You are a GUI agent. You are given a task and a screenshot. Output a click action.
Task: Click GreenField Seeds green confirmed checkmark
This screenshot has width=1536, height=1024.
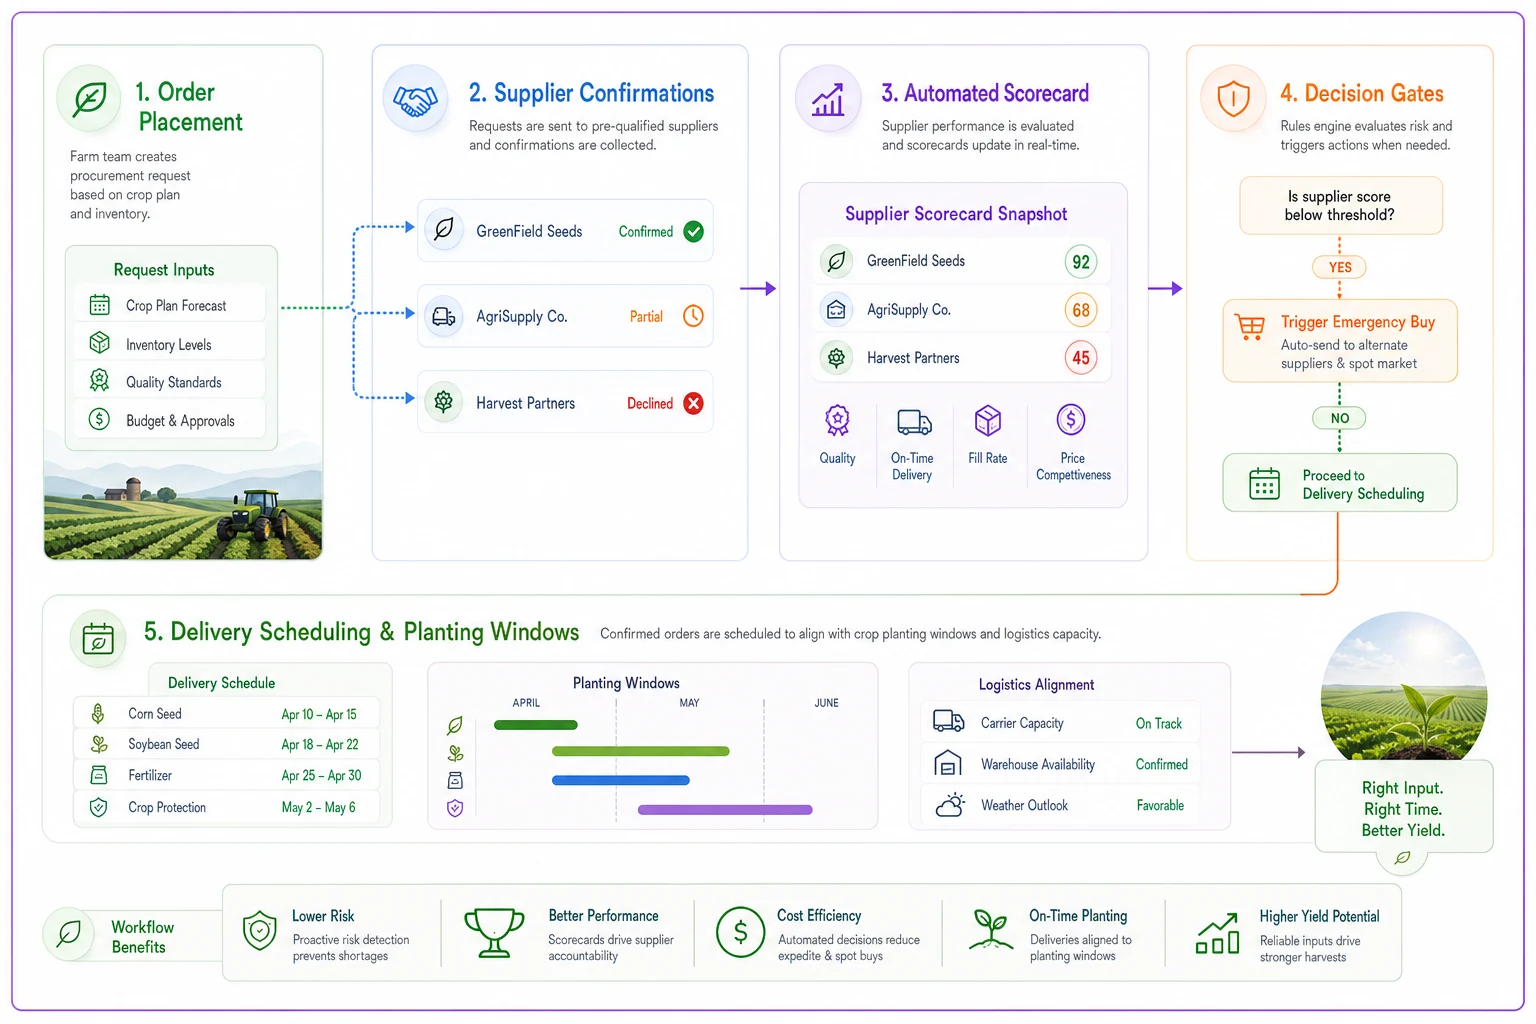pos(693,232)
